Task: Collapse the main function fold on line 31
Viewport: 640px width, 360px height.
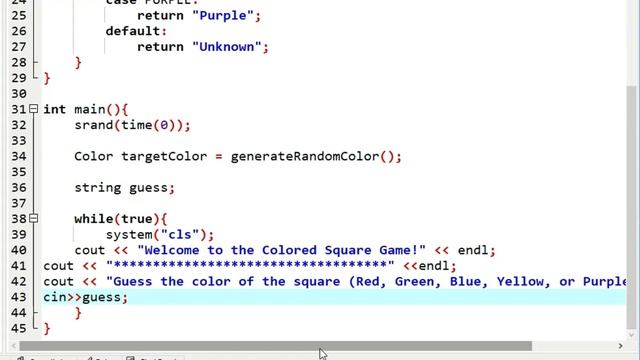Action: pos(33,109)
